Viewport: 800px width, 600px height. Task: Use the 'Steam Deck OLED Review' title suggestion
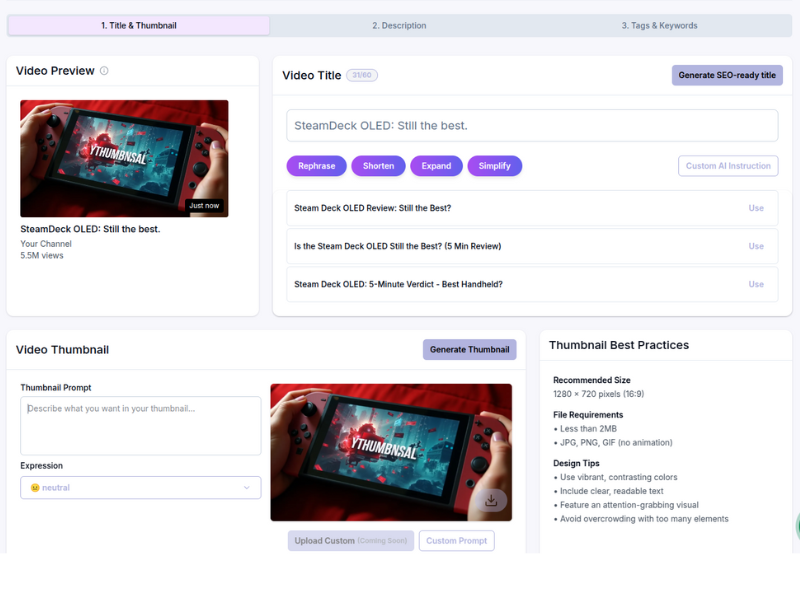[x=756, y=208]
